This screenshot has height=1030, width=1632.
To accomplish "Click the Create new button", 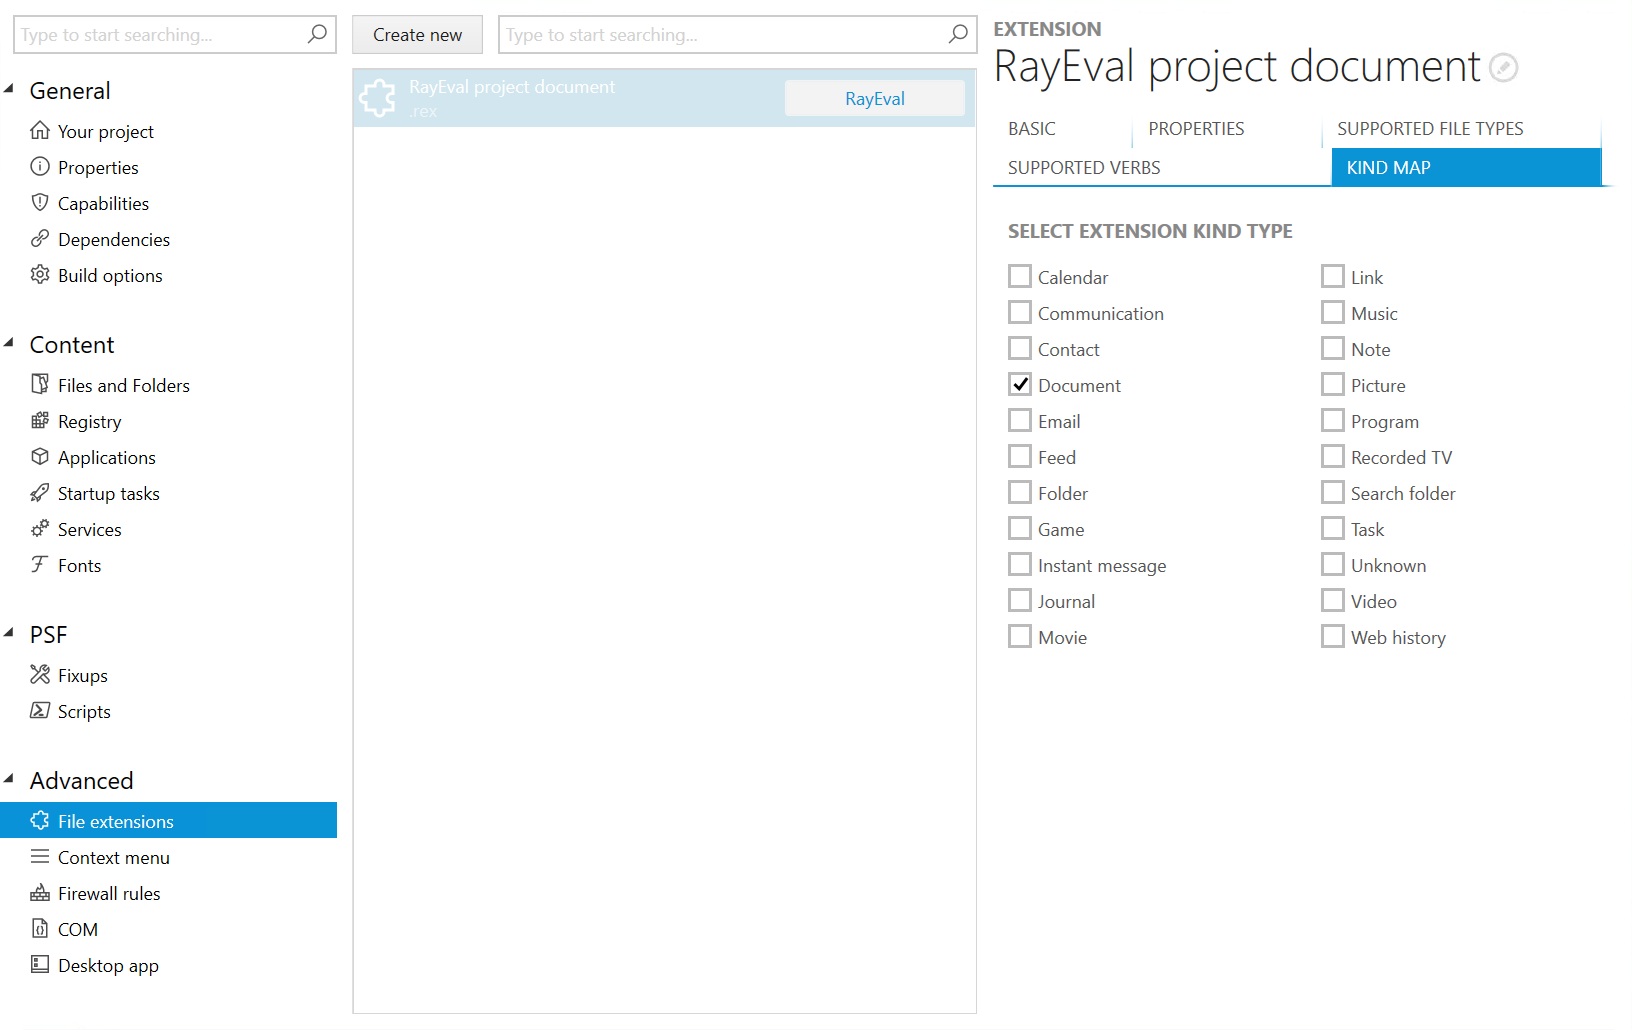I will 417,34.
